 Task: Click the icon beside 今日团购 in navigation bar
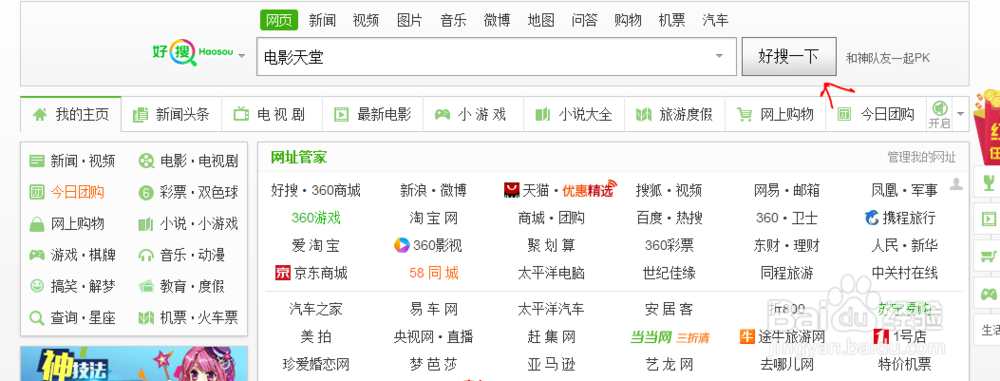[844, 115]
